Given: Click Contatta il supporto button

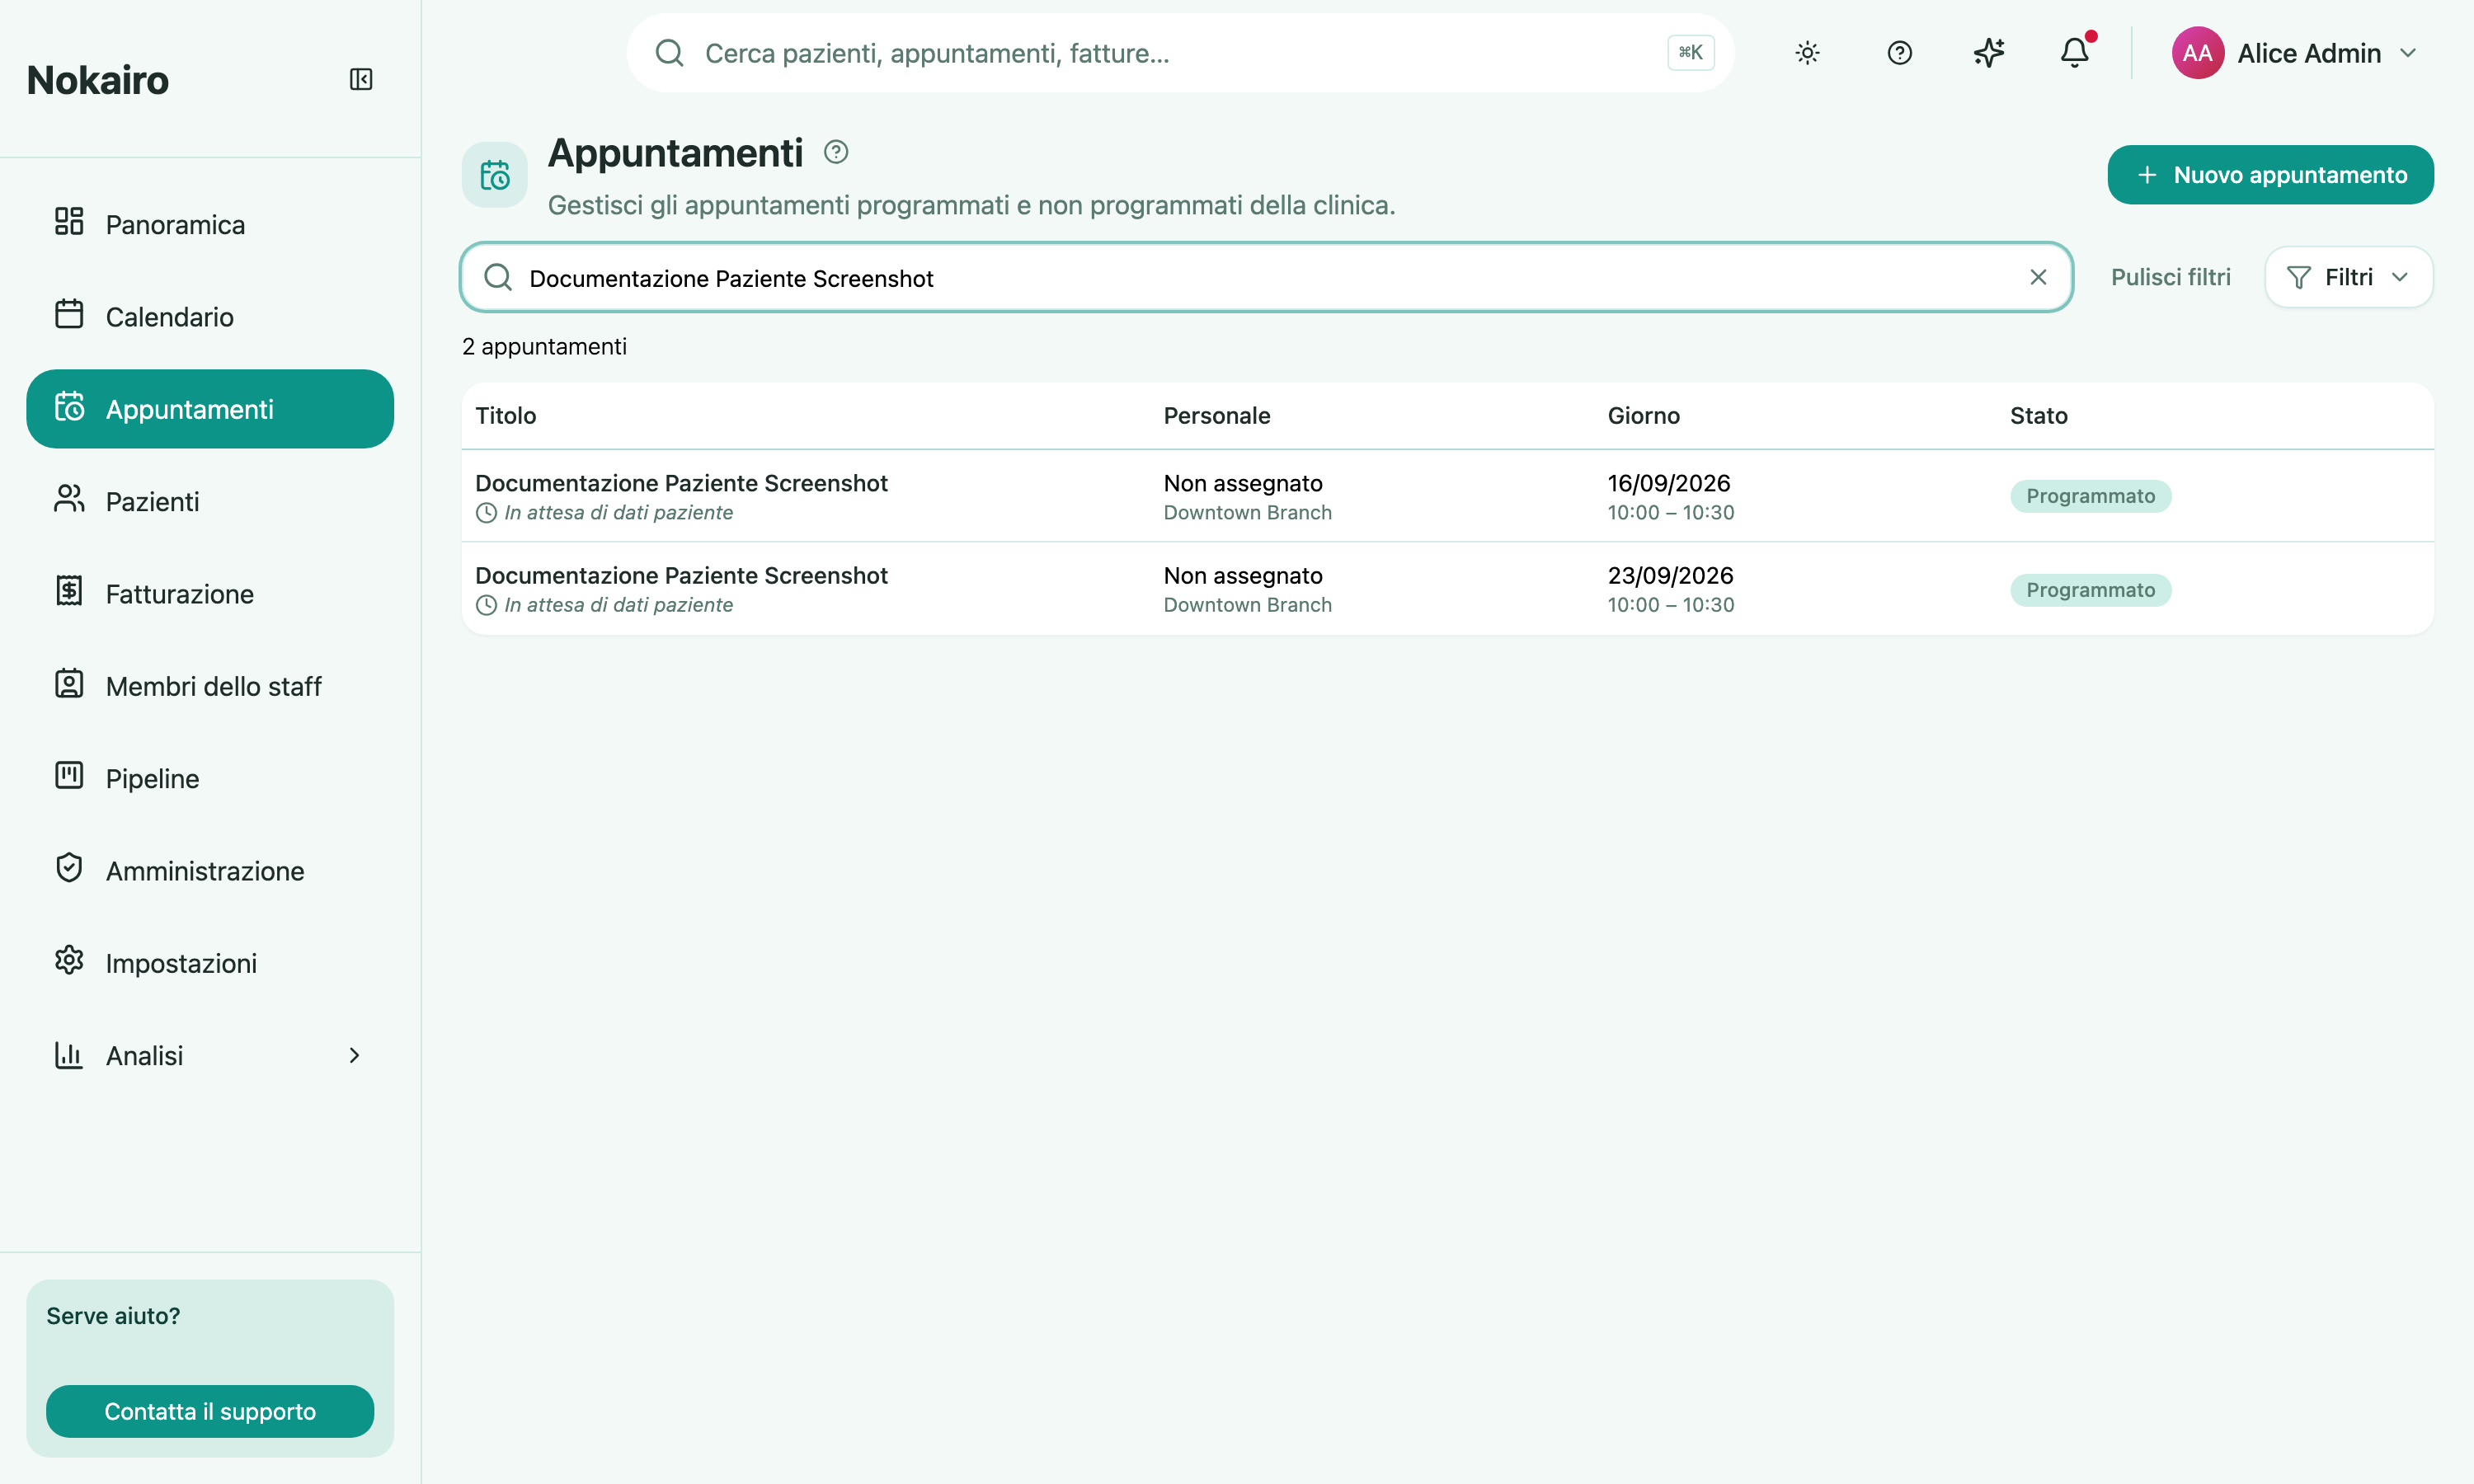Looking at the screenshot, I should click(x=210, y=1411).
